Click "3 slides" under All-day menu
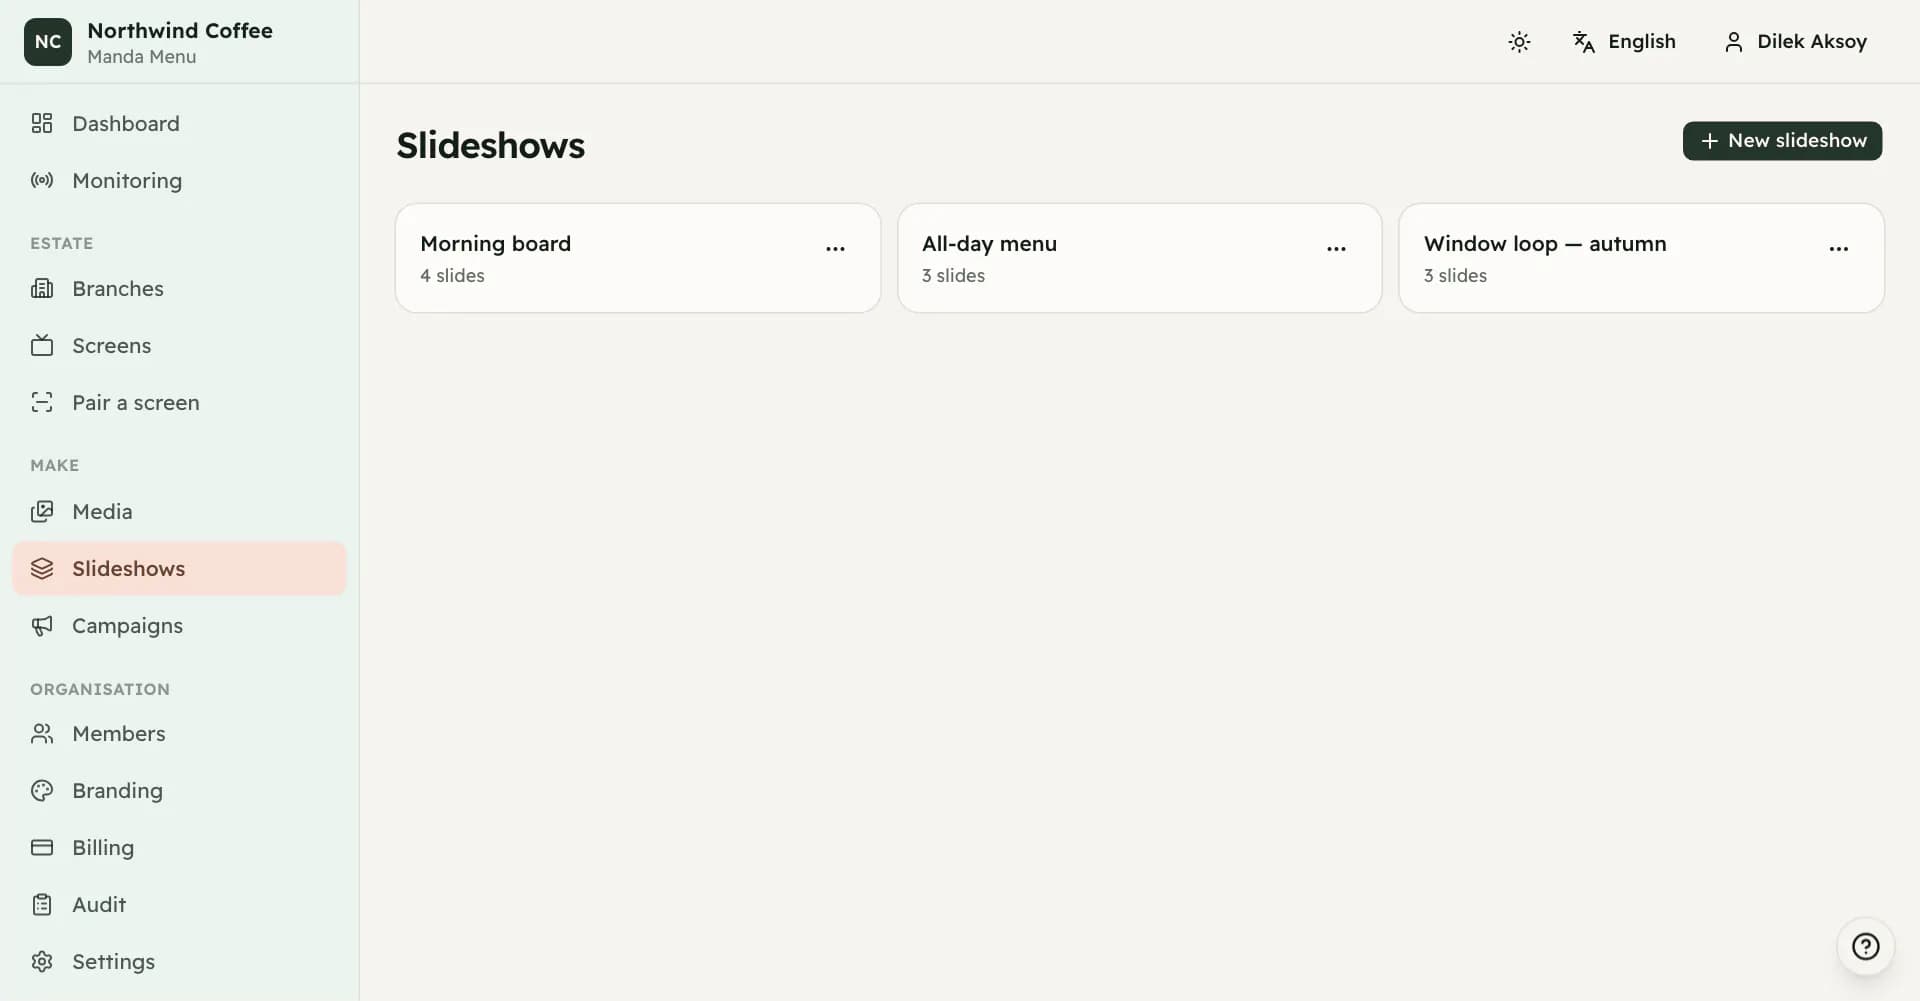 [953, 275]
